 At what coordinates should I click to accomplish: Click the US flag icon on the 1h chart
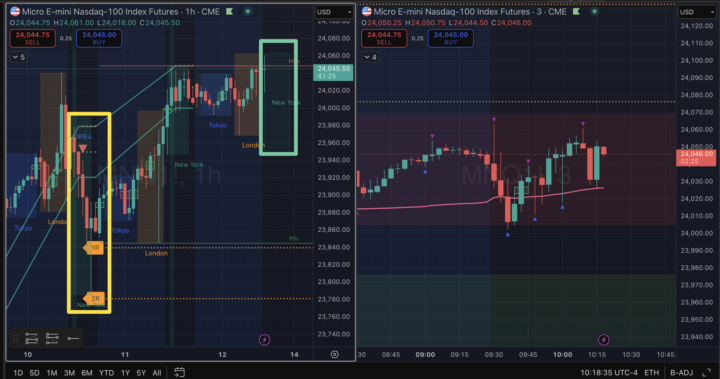tap(15, 11)
